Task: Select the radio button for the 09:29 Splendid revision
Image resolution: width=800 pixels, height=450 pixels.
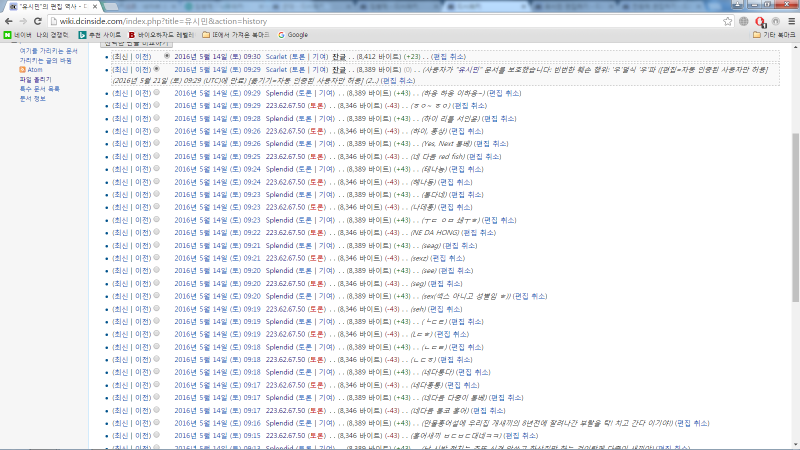Action: coord(157,92)
